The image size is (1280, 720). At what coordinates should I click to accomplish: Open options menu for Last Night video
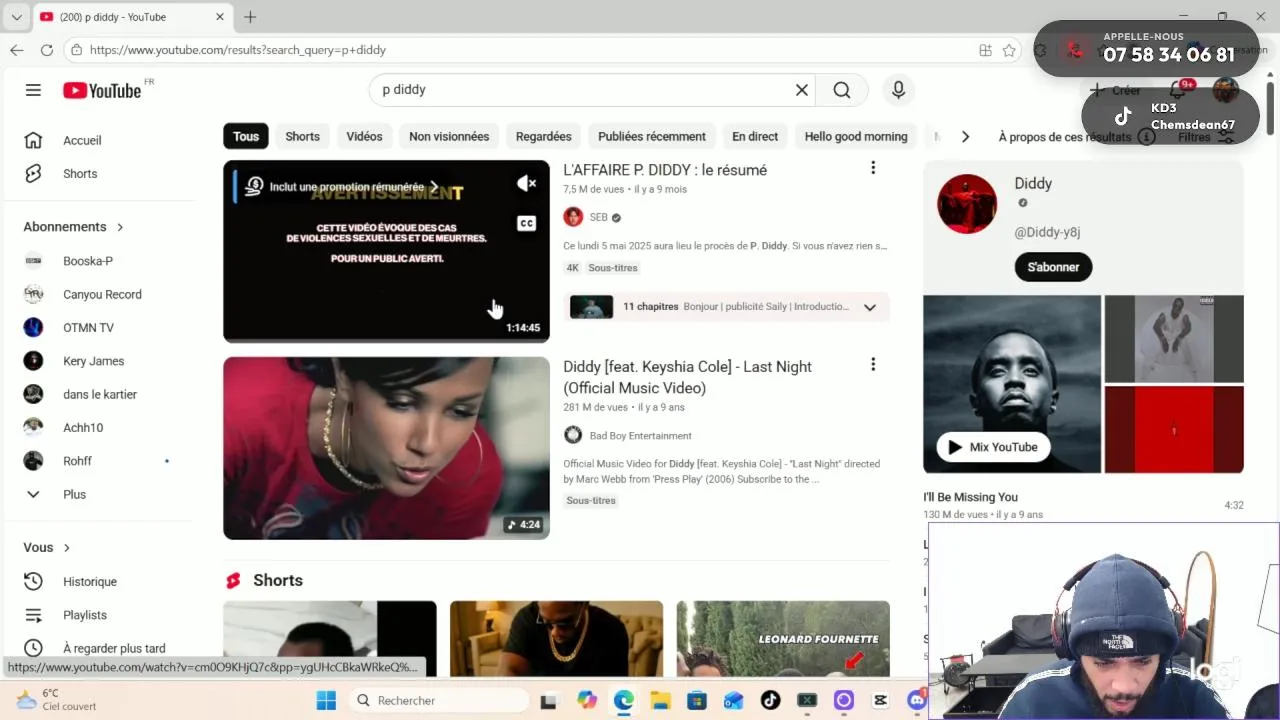click(873, 365)
